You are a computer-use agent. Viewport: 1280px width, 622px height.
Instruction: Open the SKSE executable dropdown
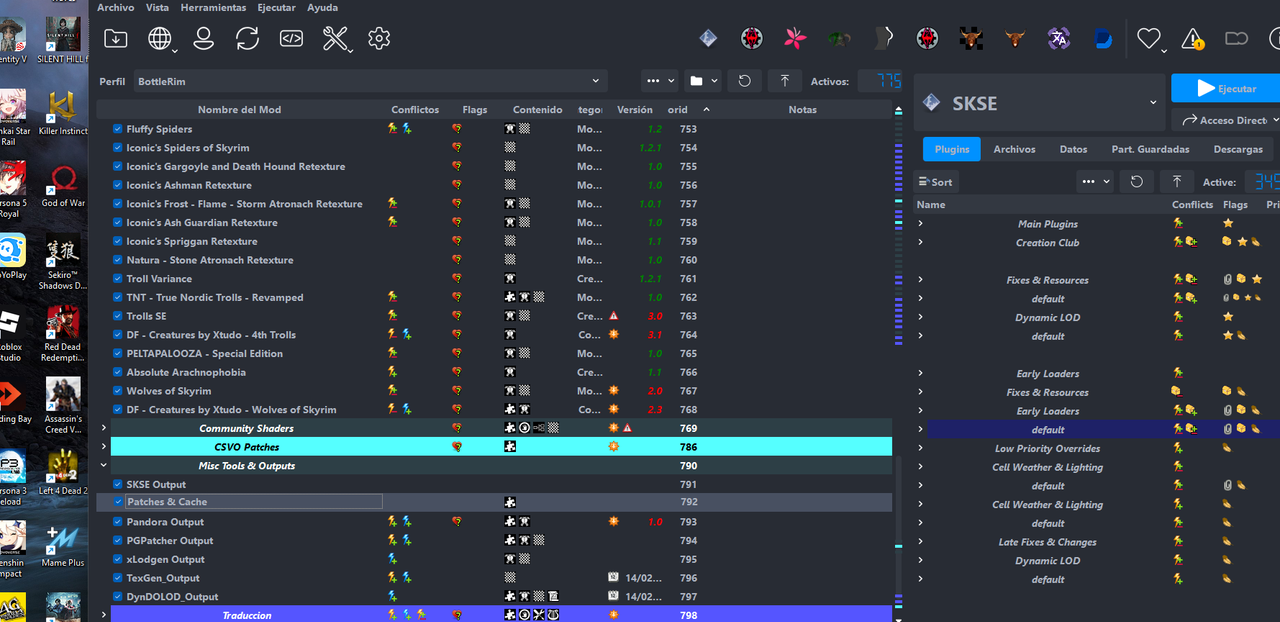coord(1038,103)
